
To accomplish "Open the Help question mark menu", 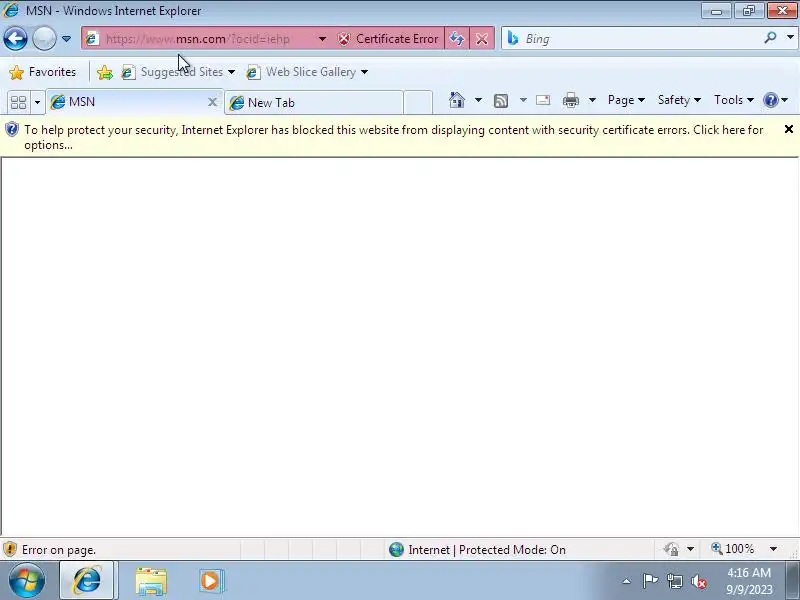I will [x=776, y=100].
